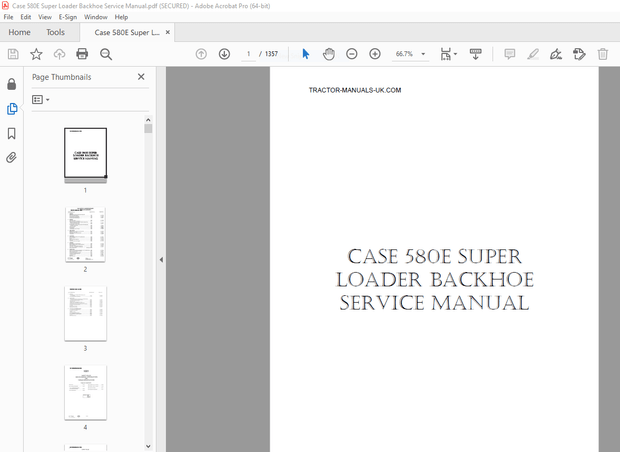
Task: Select the Case 580E Super L... document tab
Action: tap(127, 32)
